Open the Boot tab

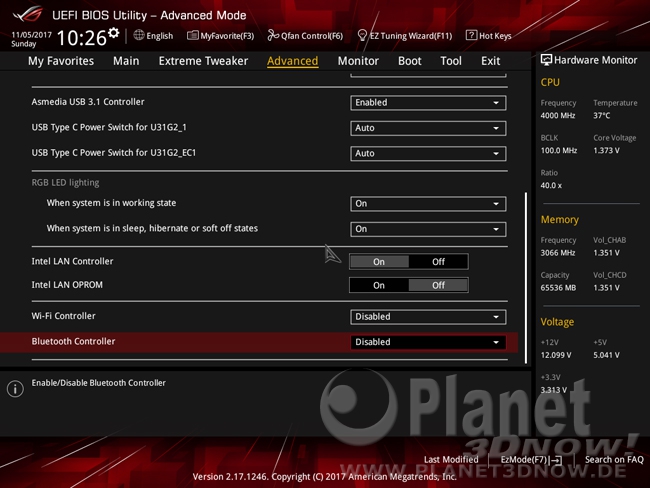tap(410, 61)
